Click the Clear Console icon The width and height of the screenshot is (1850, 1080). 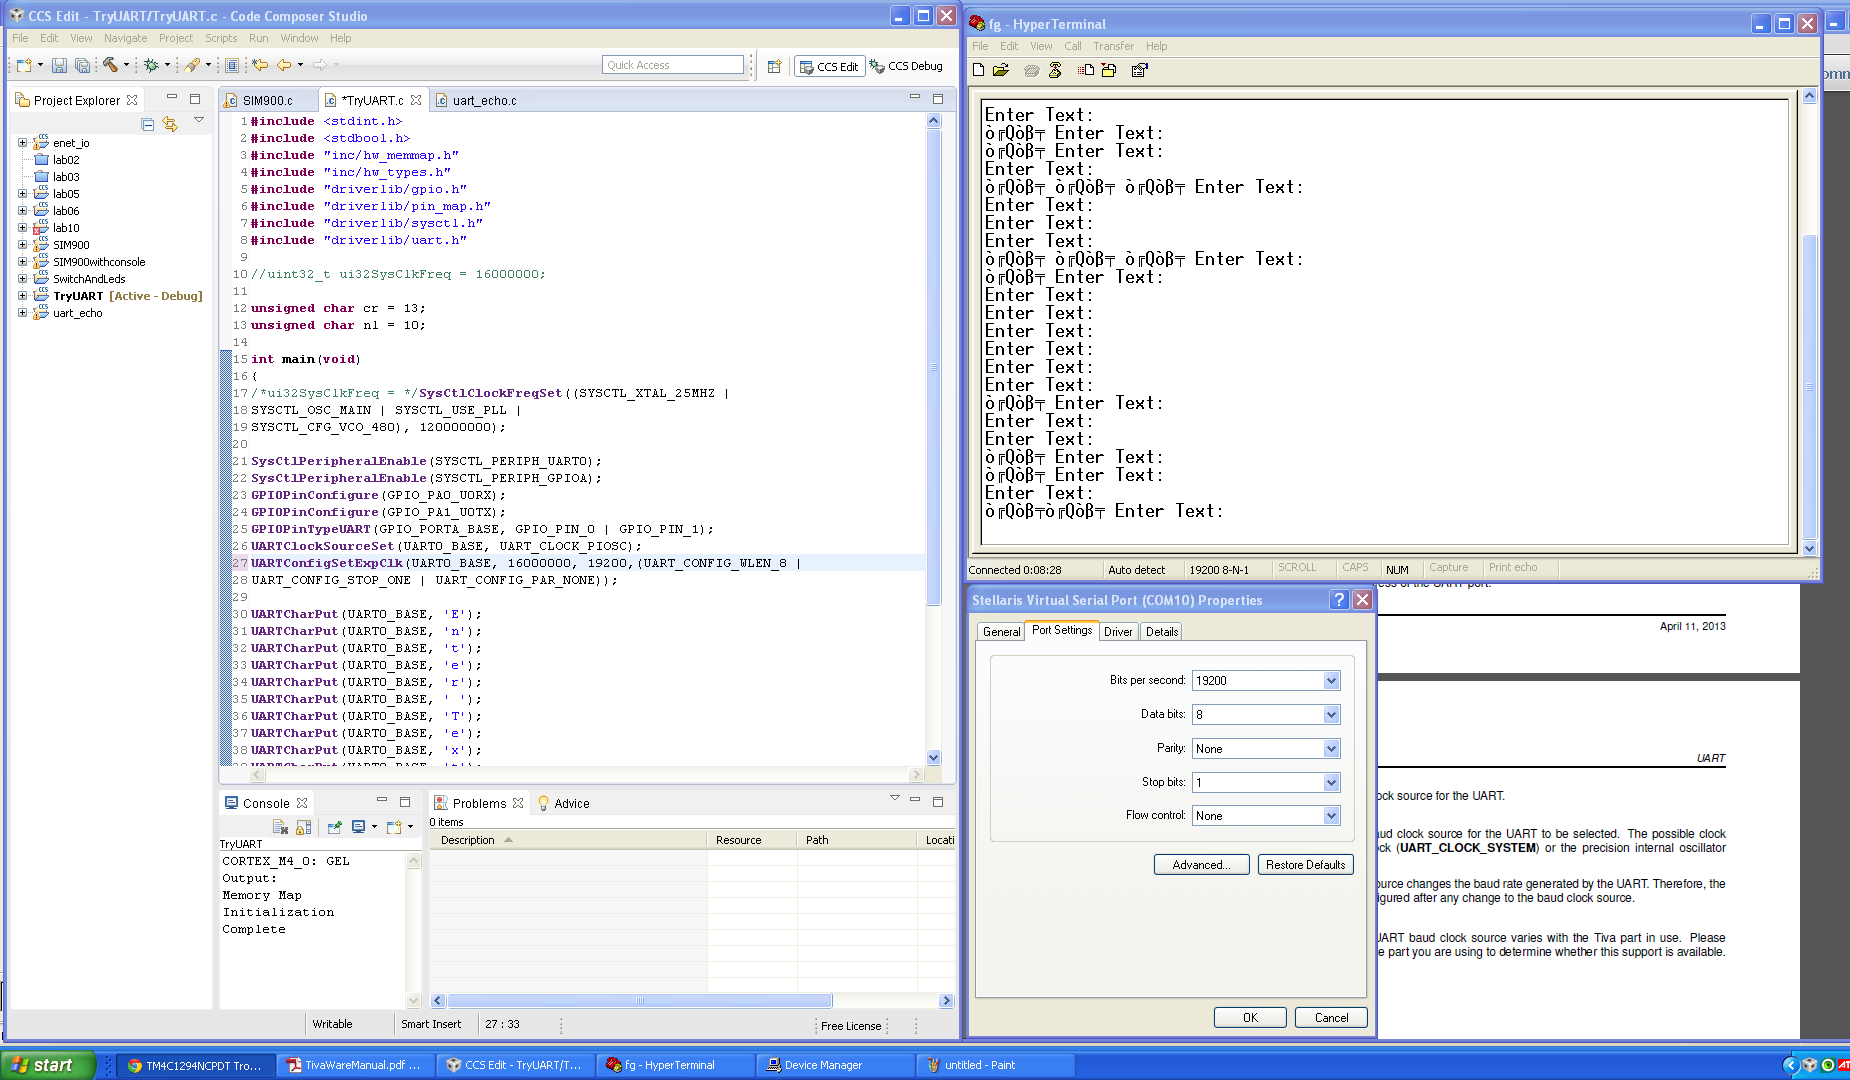[x=280, y=827]
